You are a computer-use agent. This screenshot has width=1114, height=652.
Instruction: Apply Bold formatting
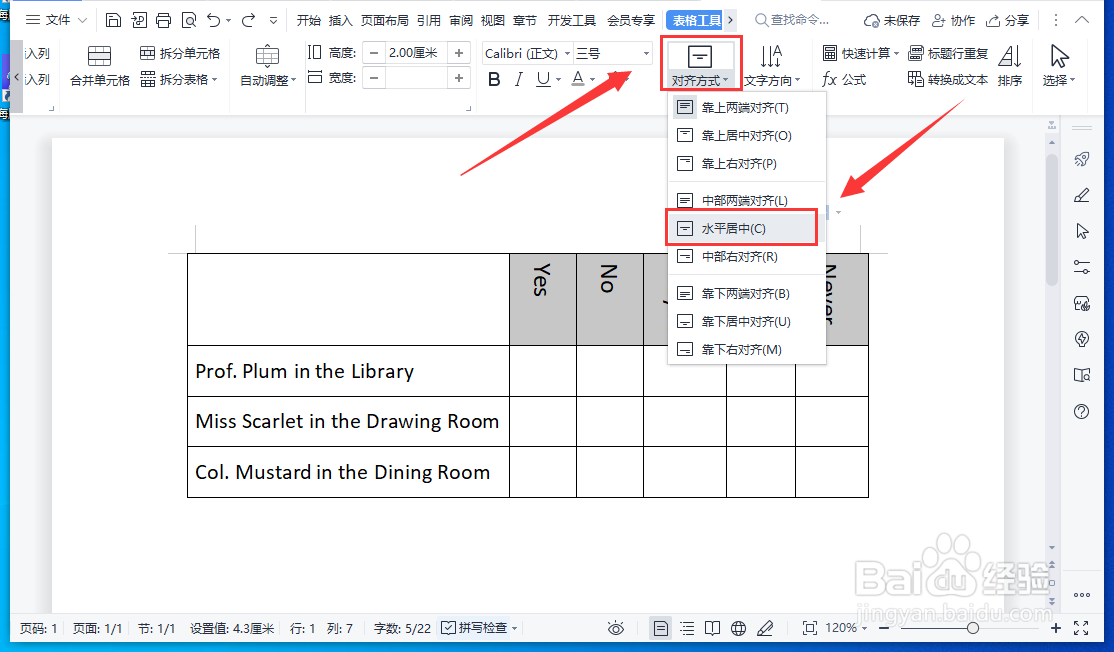point(494,80)
